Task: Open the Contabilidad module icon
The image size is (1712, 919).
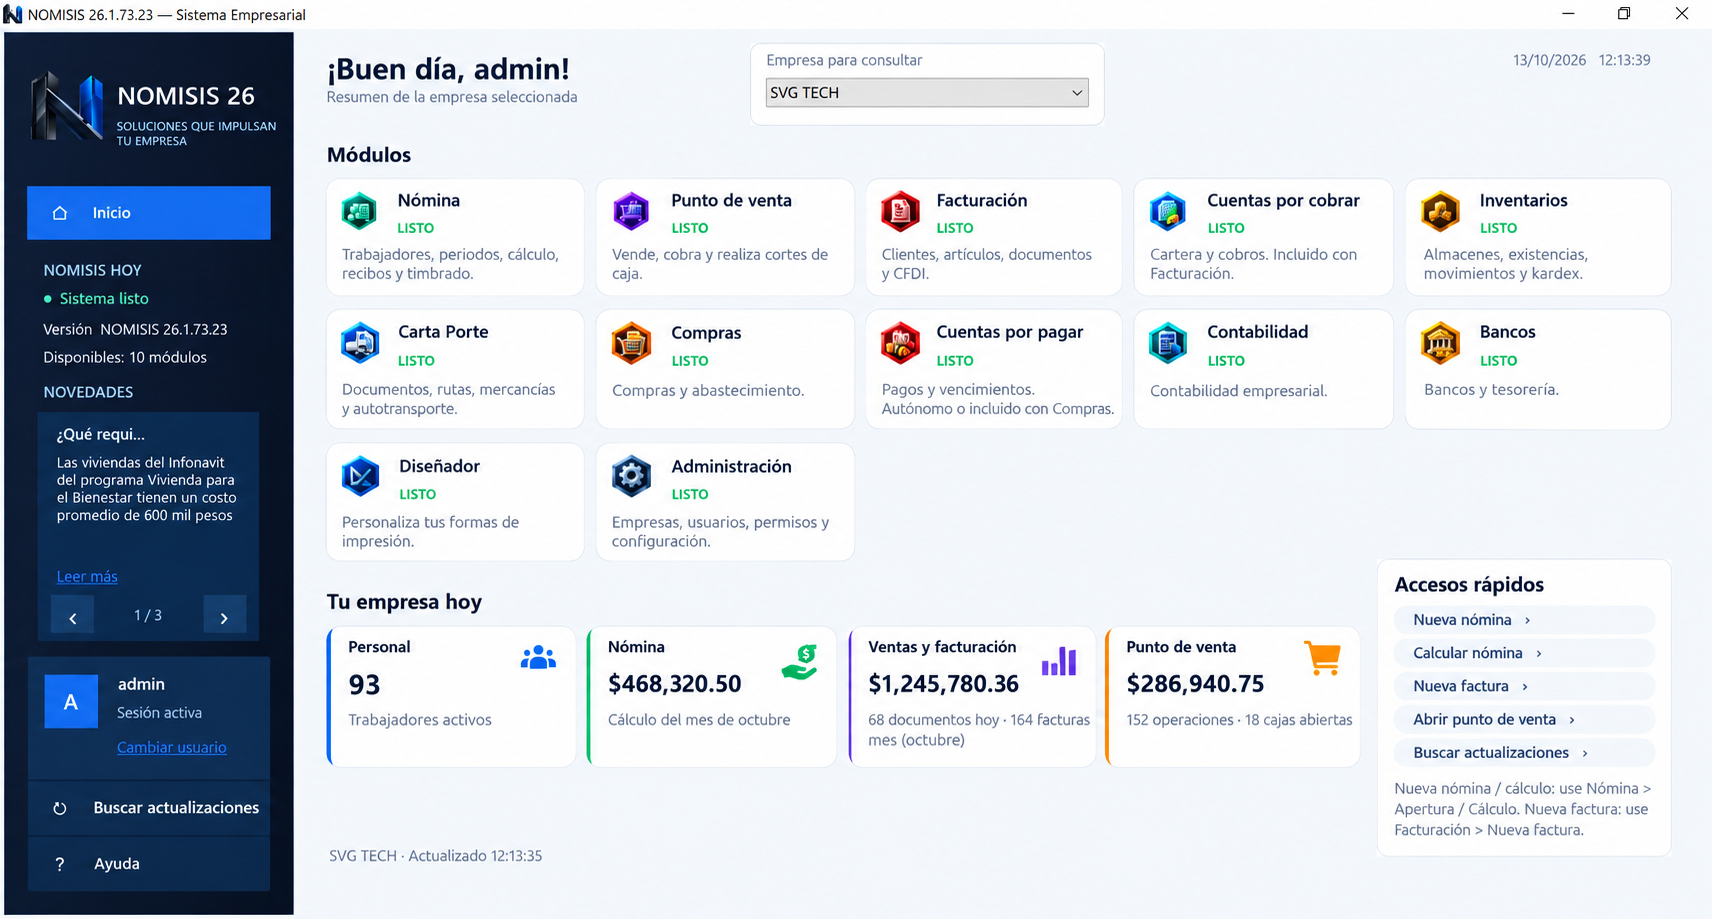Action: pyautogui.click(x=1168, y=343)
